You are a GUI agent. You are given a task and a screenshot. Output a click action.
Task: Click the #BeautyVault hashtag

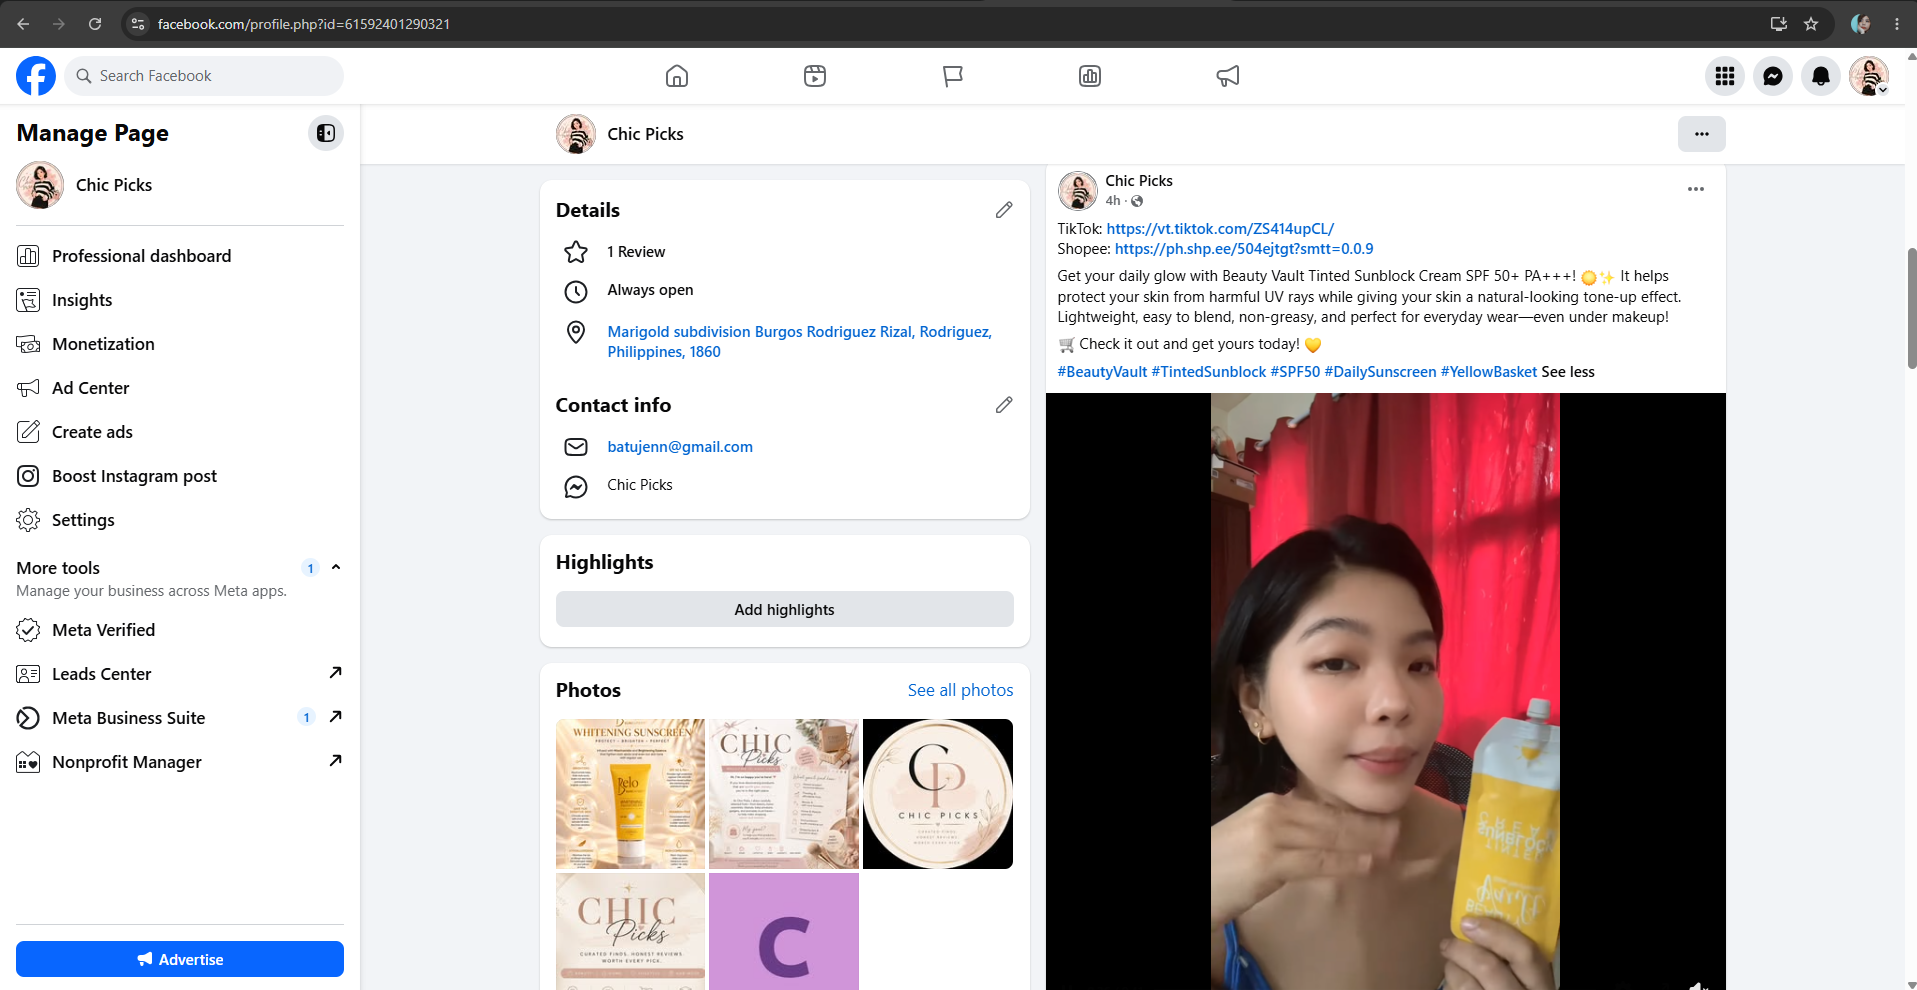tap(1102, 372)
